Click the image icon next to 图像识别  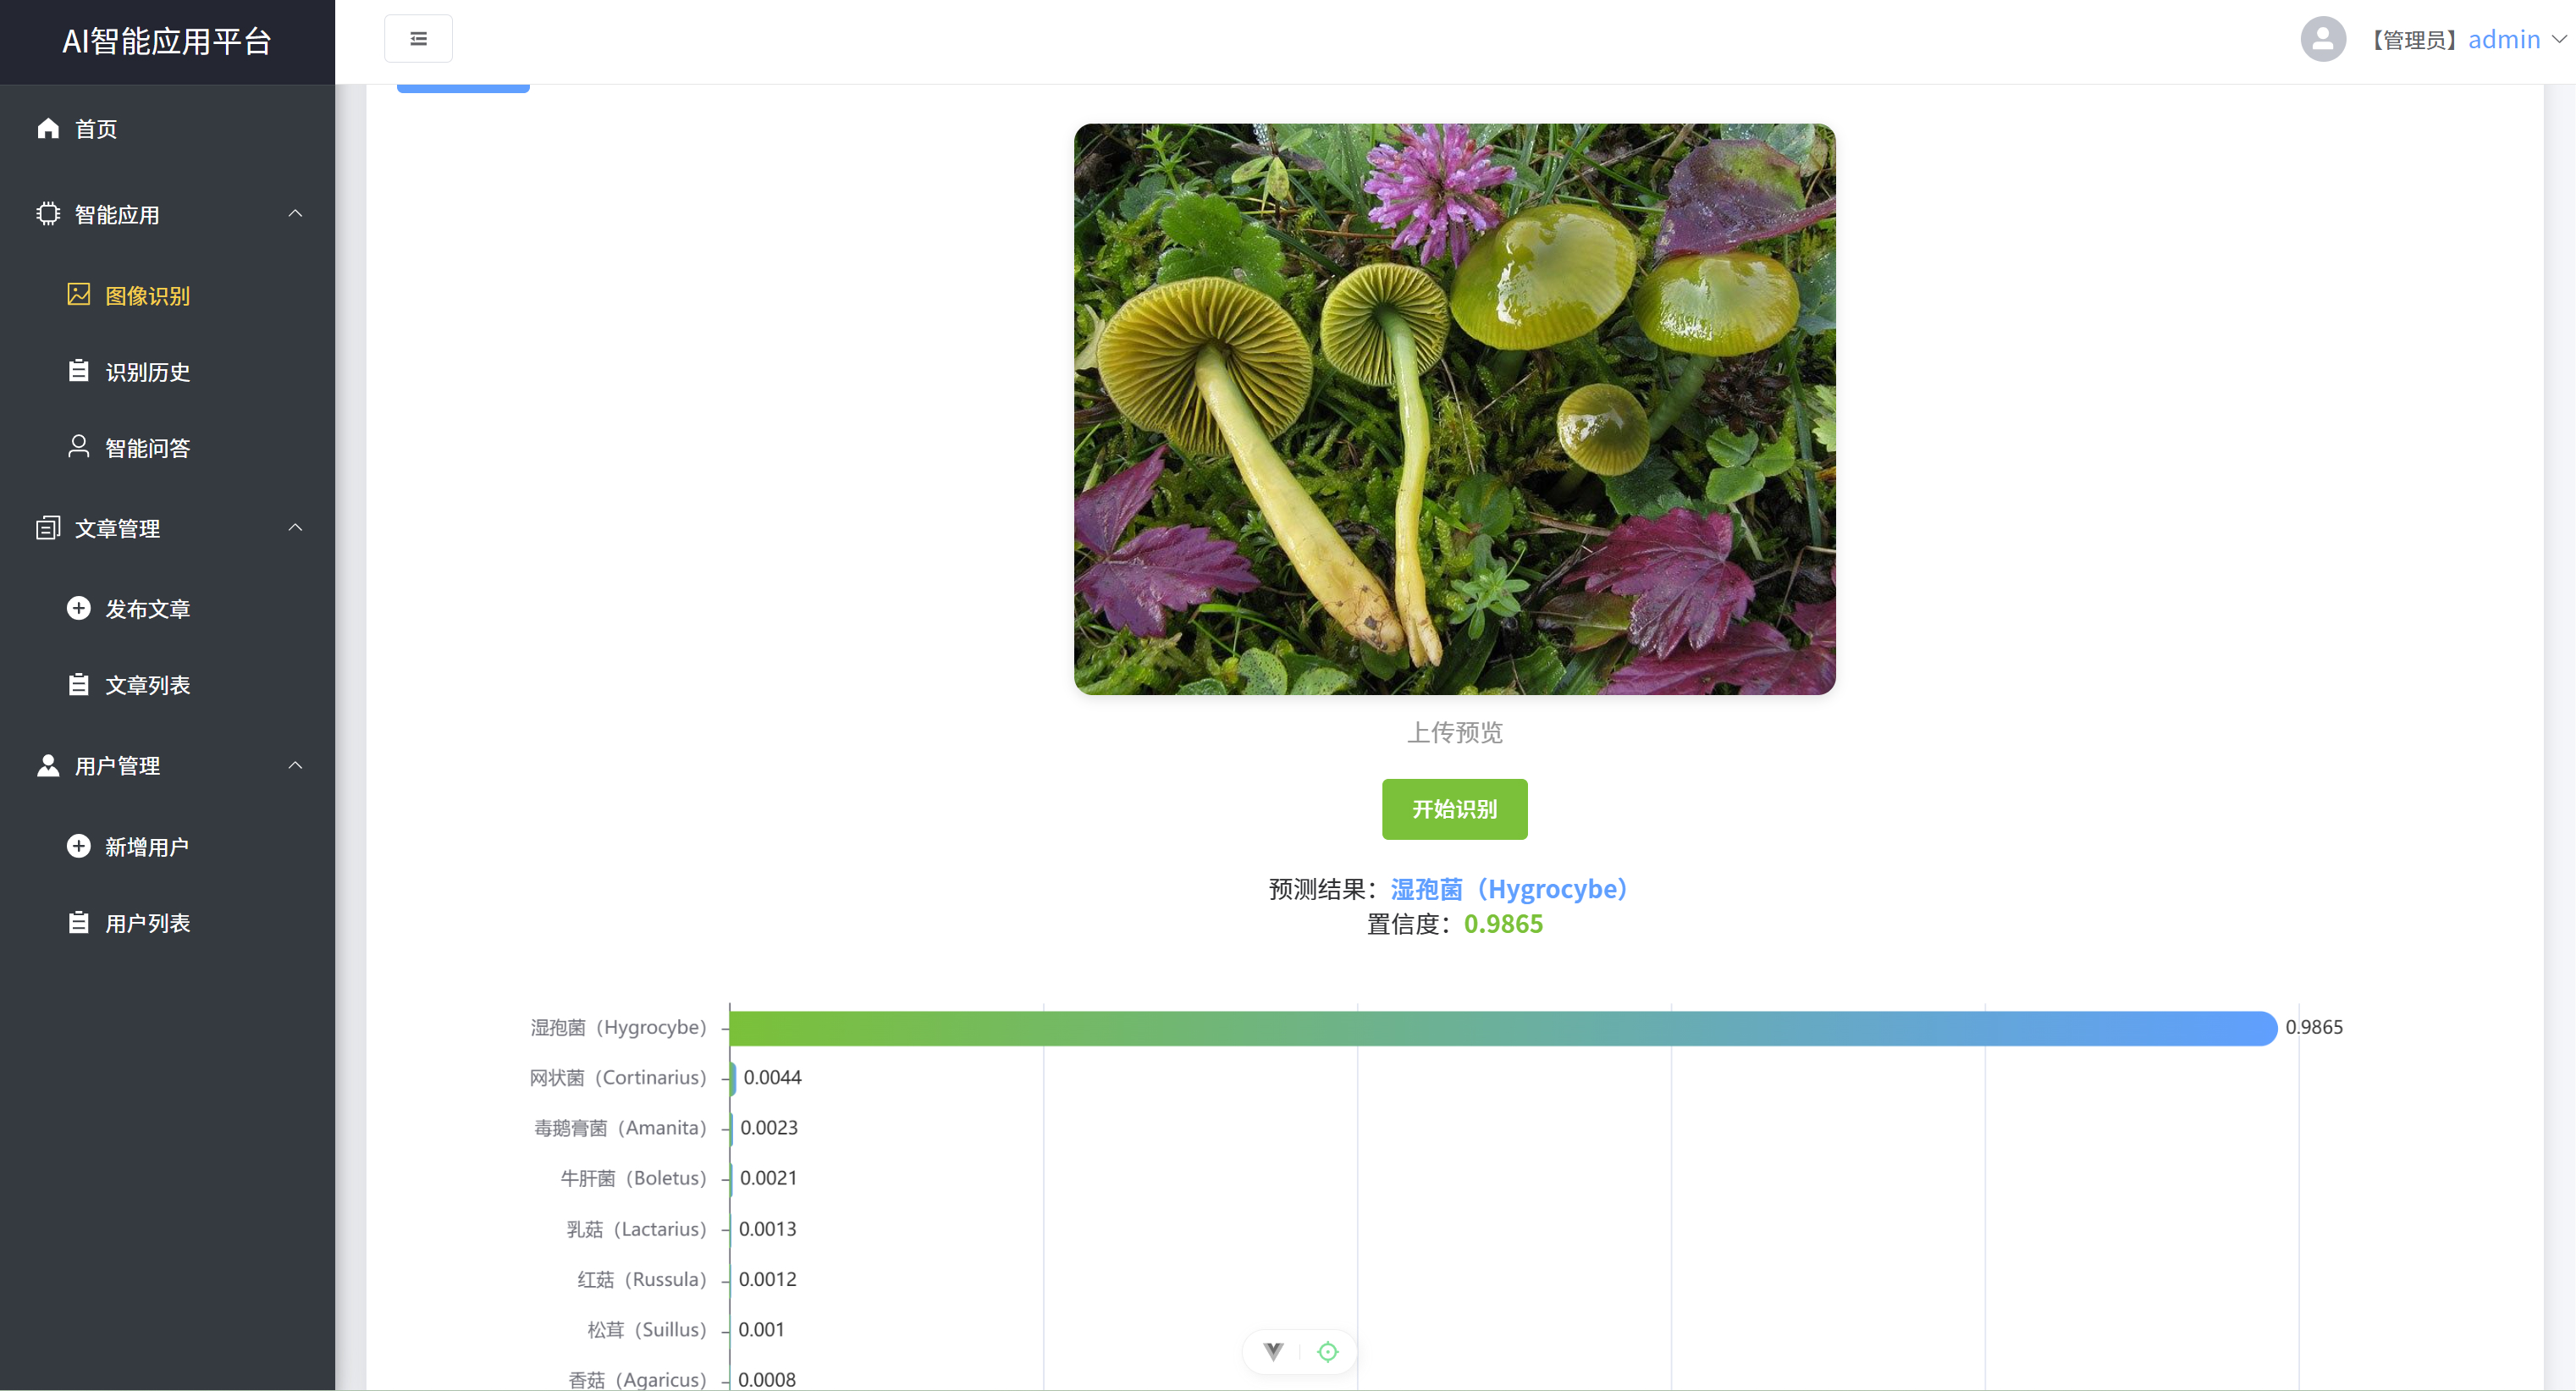tap(78, 294)
